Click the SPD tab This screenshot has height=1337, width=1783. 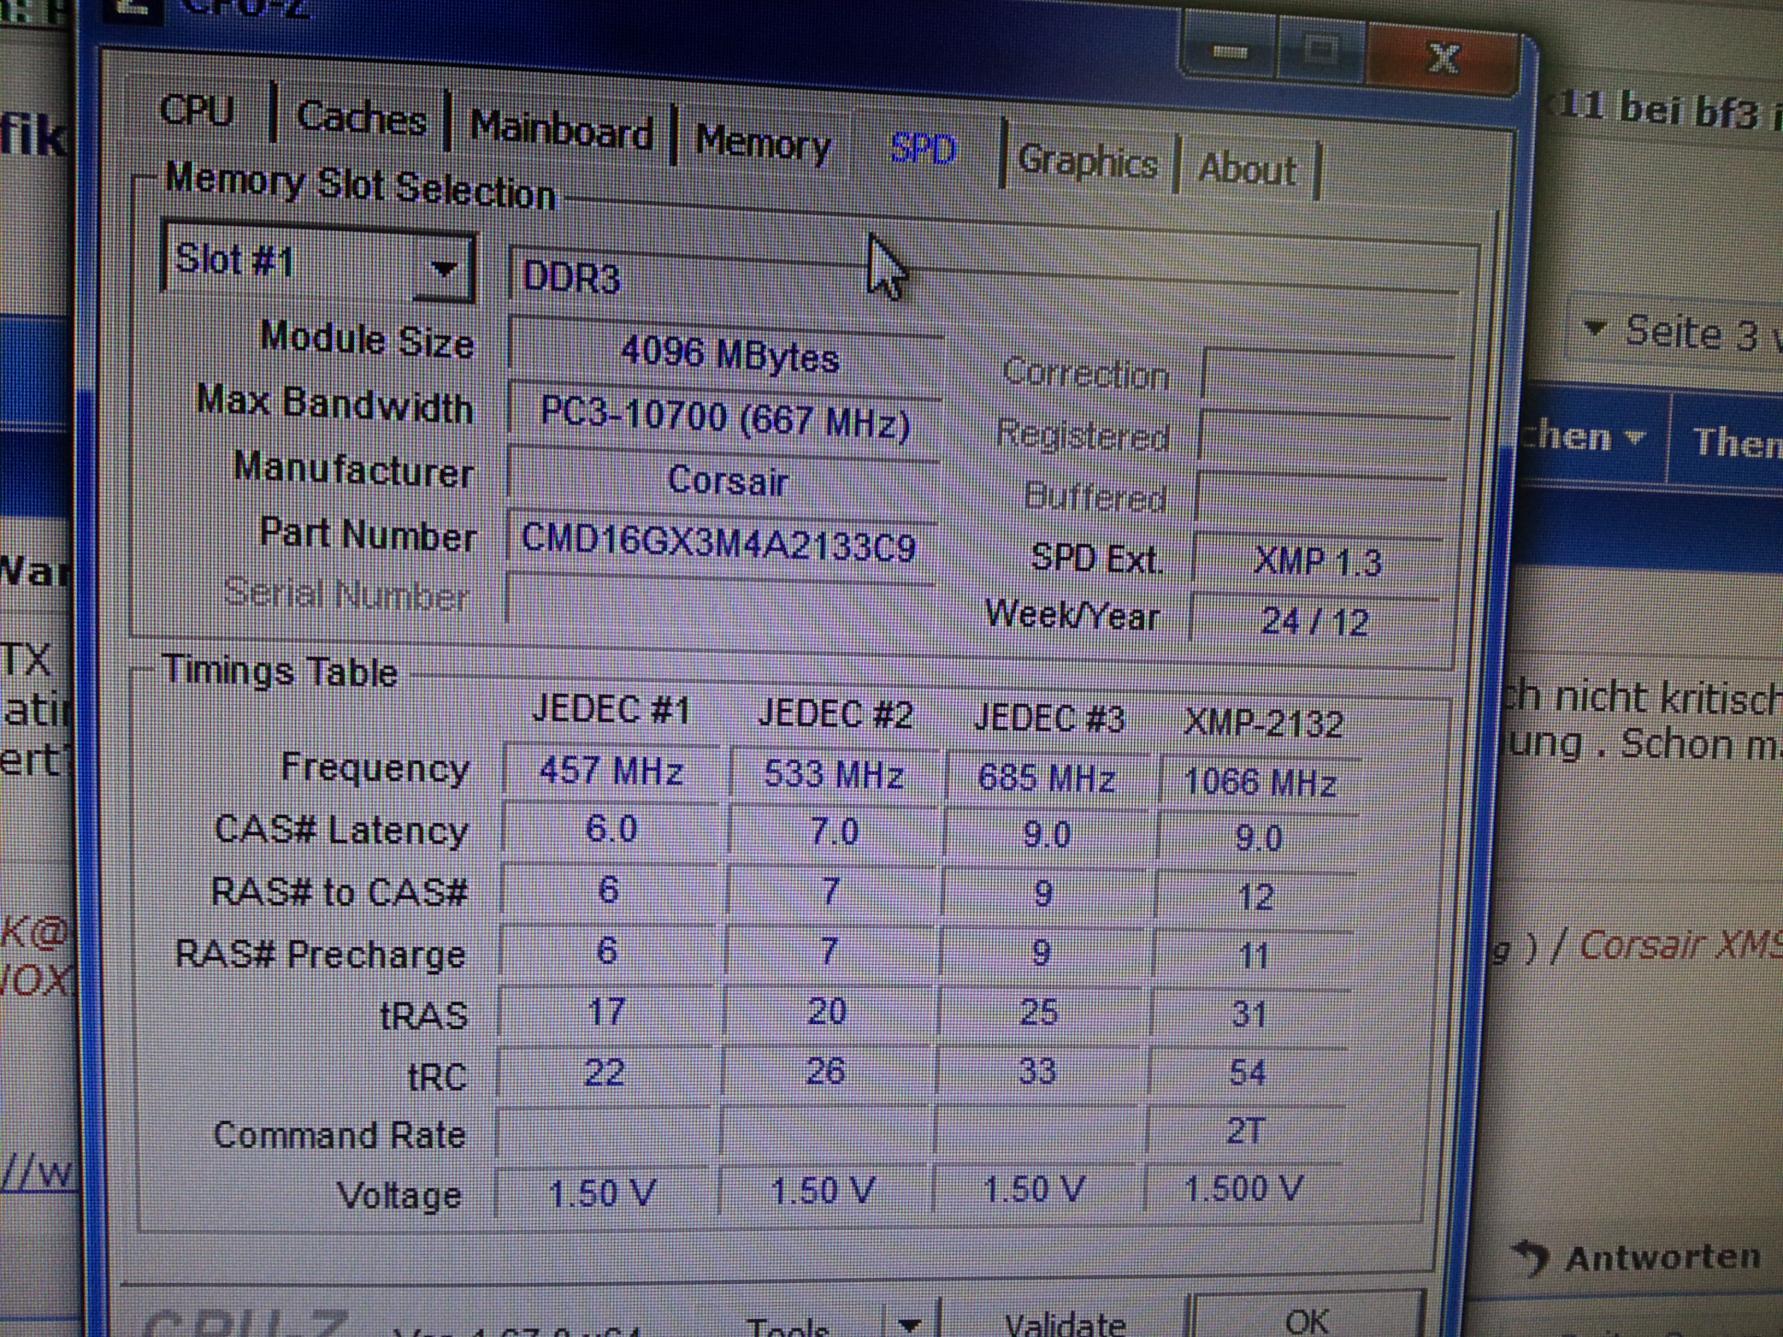[x=924, y=150]
